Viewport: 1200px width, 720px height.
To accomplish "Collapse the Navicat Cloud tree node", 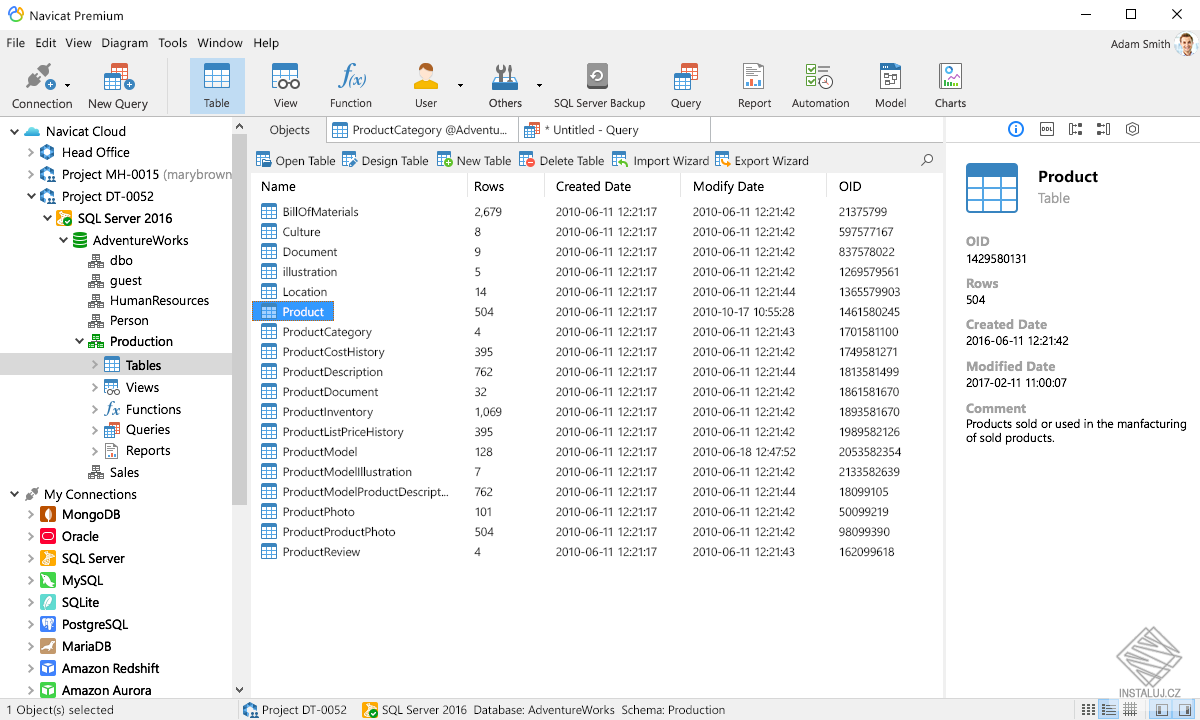I will (x=14, y=131).
